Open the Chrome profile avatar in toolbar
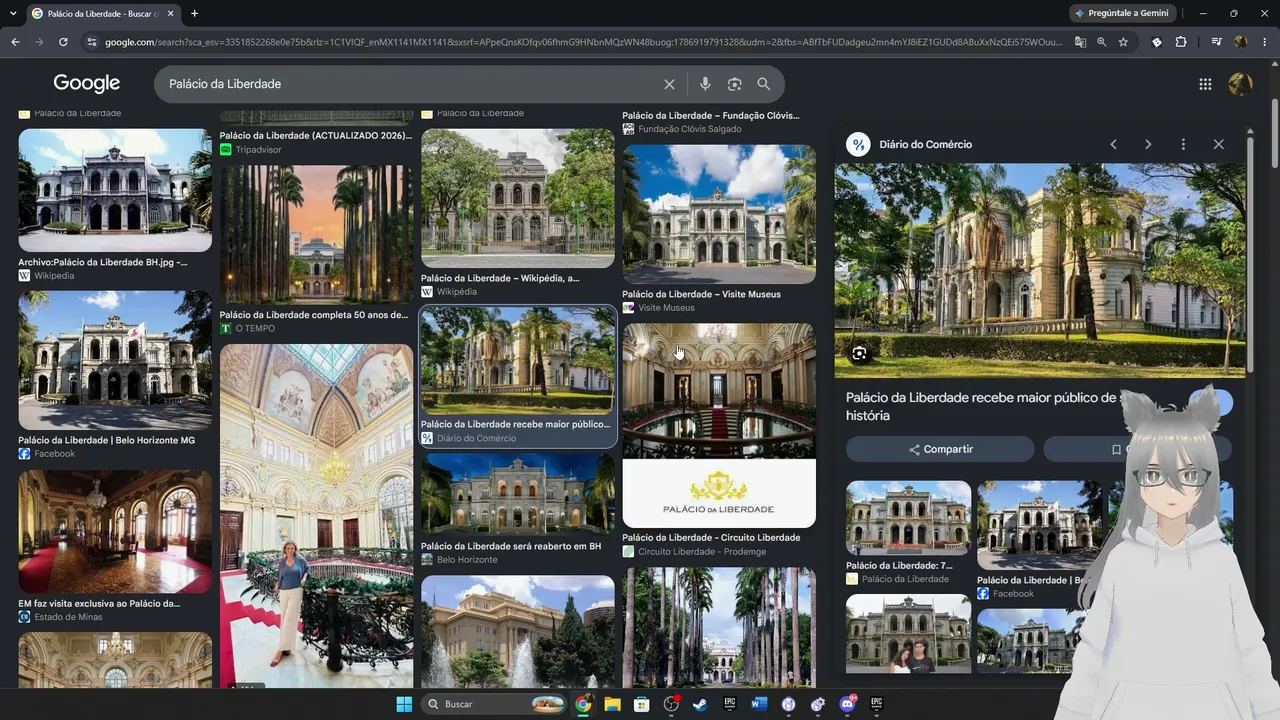This screenshot has width=1280, height=720. pyautogui.click(x=1240, y=42)
